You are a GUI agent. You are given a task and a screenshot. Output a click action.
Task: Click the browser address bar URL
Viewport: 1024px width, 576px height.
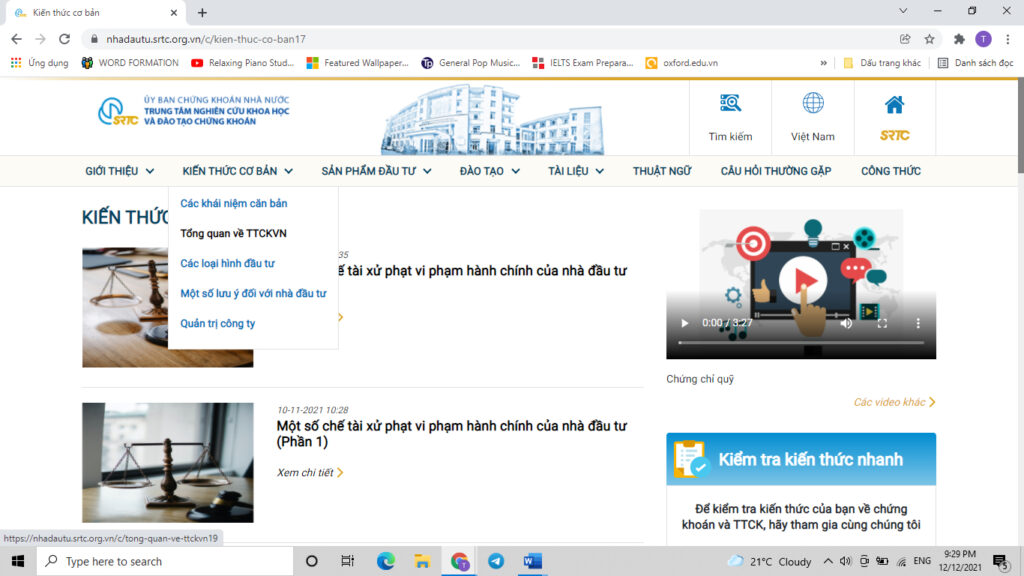point(206,39)
